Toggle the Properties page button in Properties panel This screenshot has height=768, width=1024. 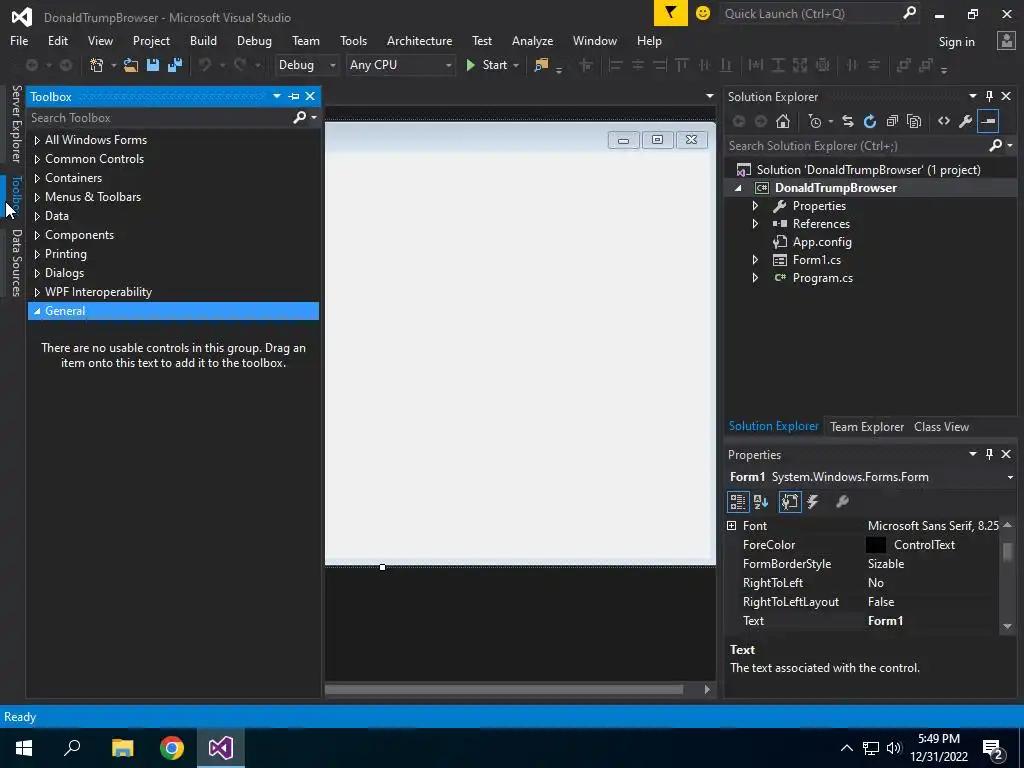point(790,502)
